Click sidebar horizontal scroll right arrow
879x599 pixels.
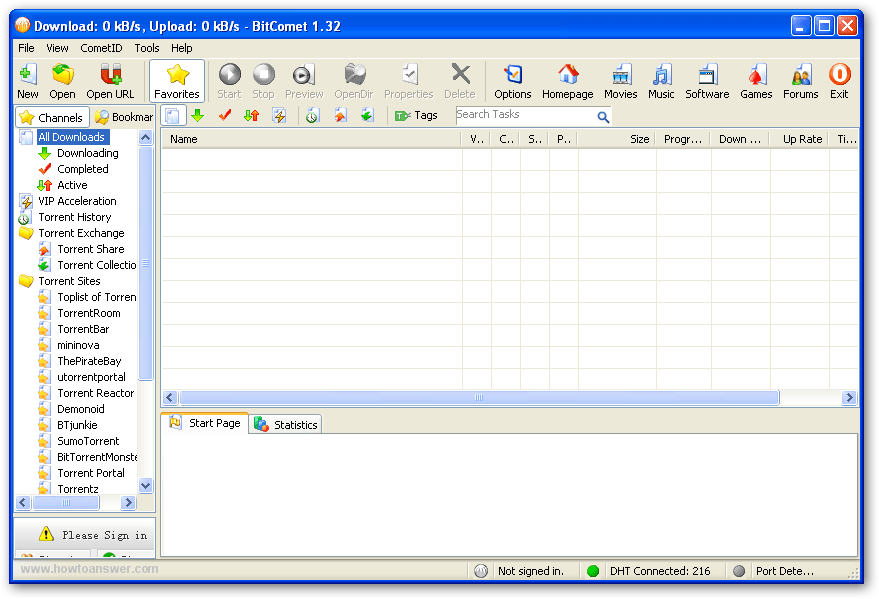(x=128, y=502)
